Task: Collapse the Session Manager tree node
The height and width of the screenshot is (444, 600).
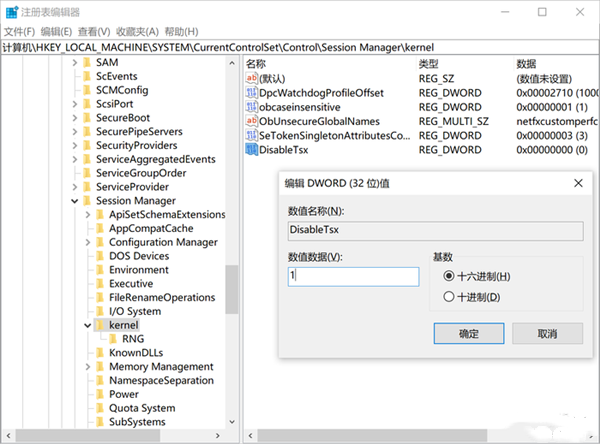Action: click(75, 201)
